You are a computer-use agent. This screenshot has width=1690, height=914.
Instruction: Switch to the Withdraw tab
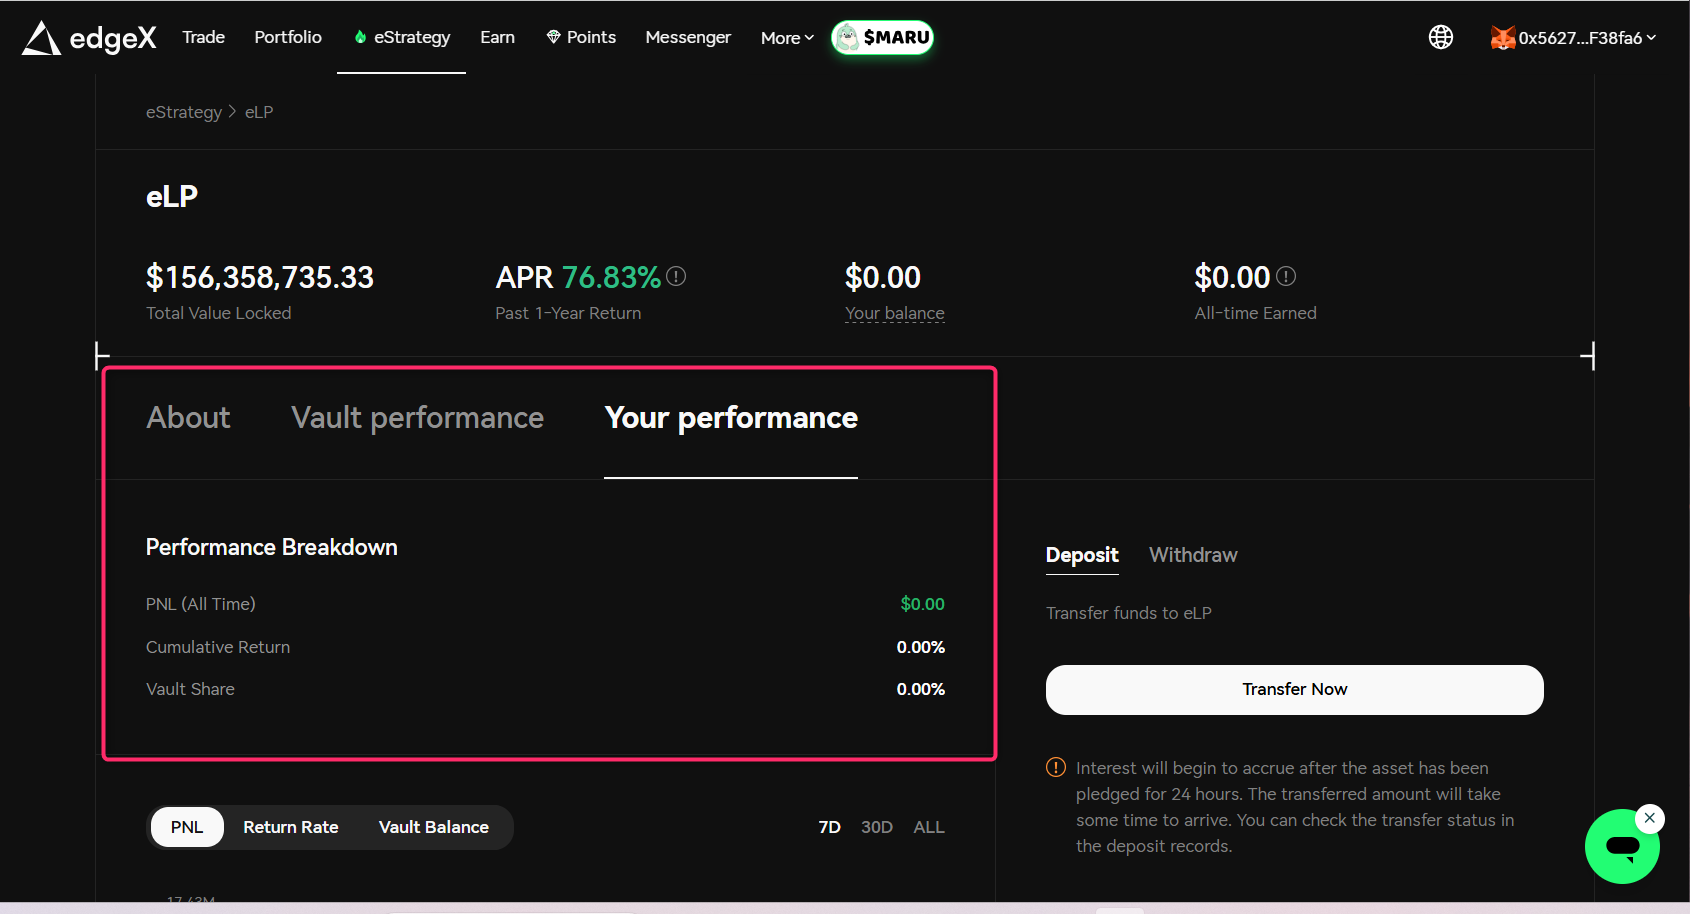1192,555
